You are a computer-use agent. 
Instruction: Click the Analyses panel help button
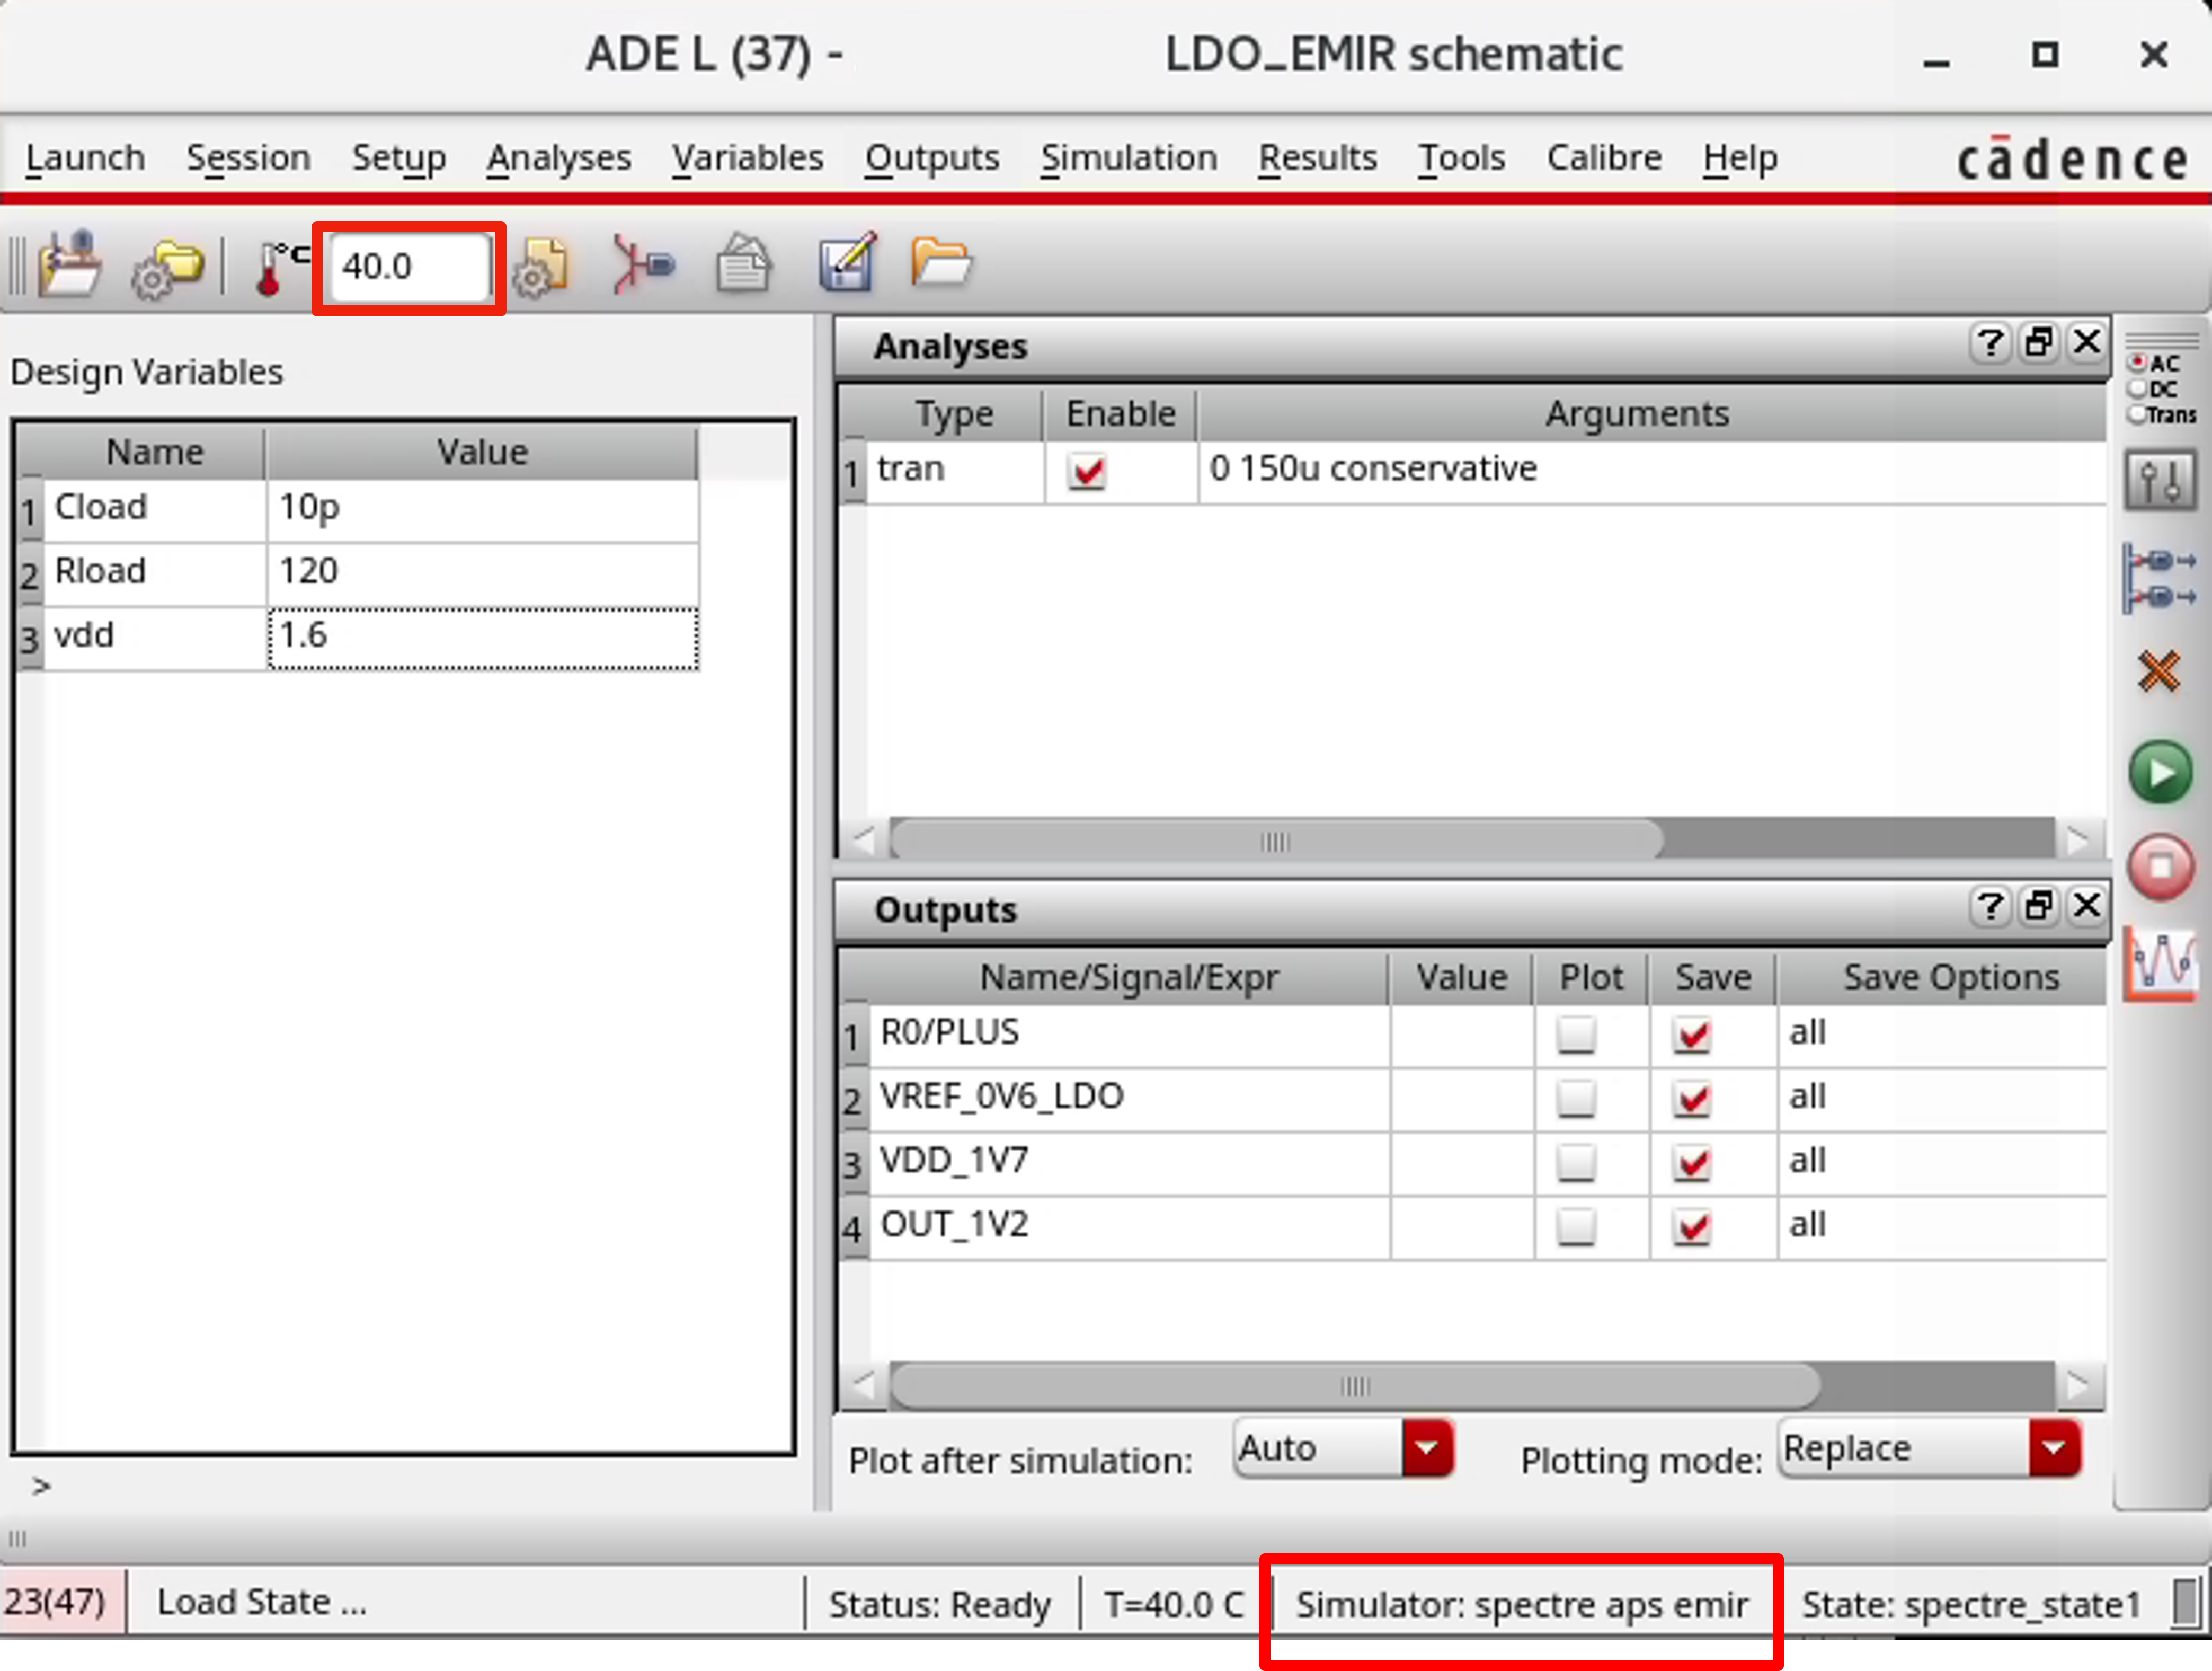point(1990,343)
